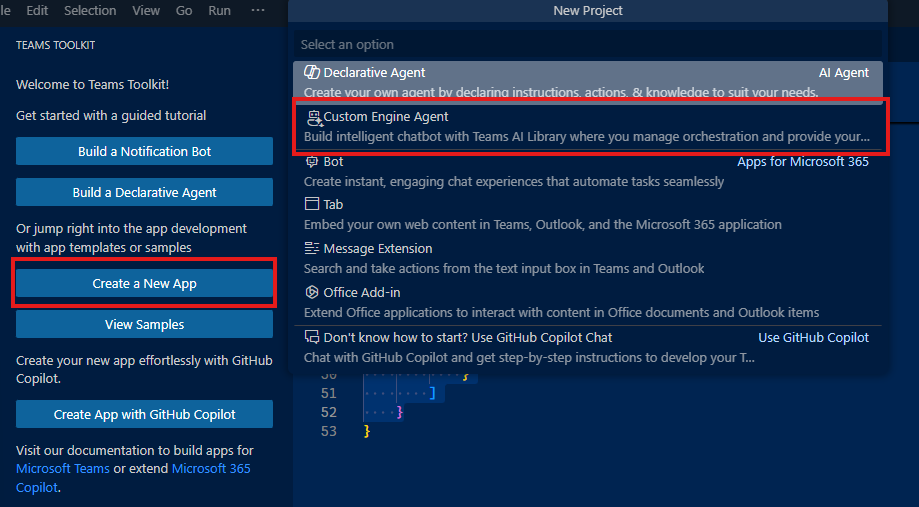Viewport: 919px width, 507px height.
Task: Click the Apps for Microsoft 365 label
Action: point(803,162)
